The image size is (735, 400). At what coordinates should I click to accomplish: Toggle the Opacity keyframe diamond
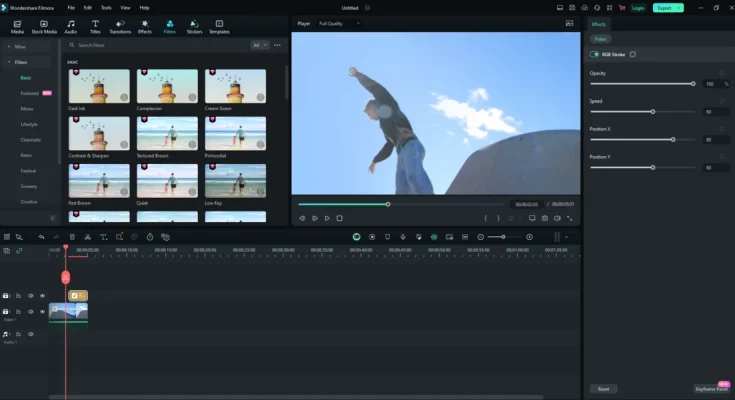[x=722, y=73]
